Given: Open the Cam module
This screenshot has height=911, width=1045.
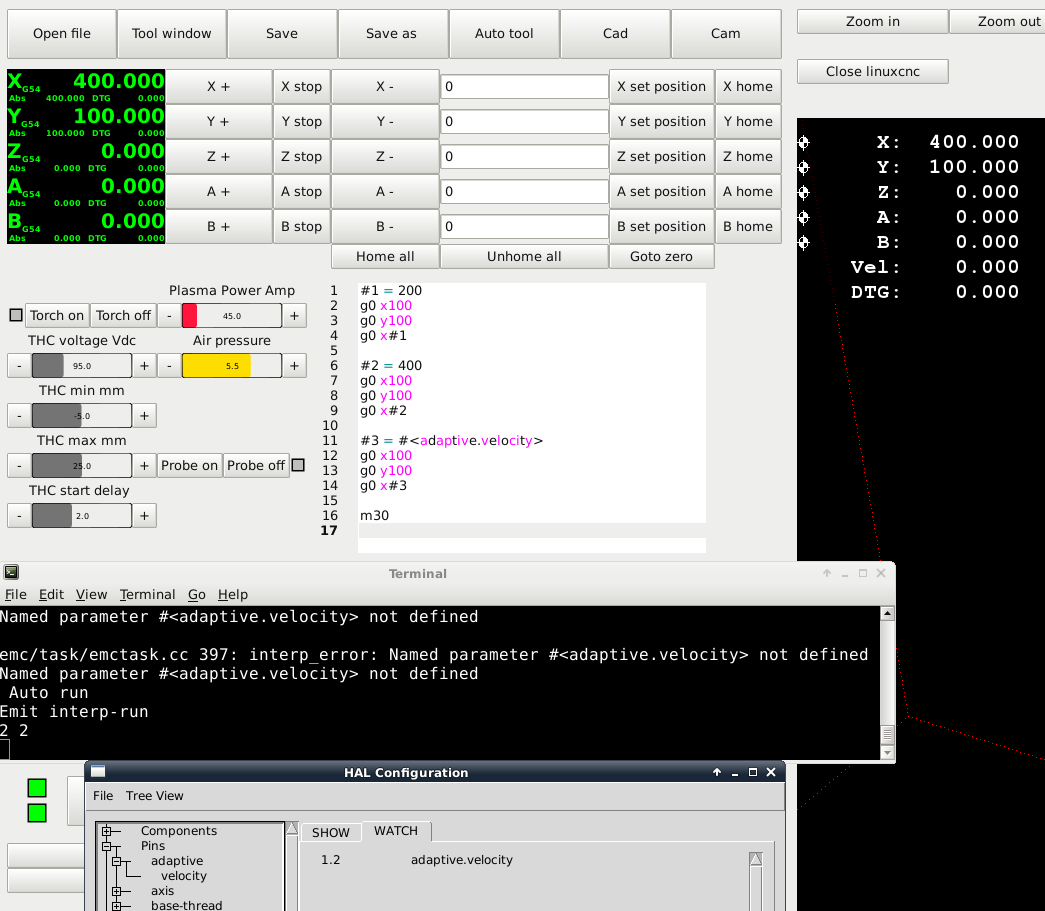Looking at the screenshot, I should [x=726, y=33].
